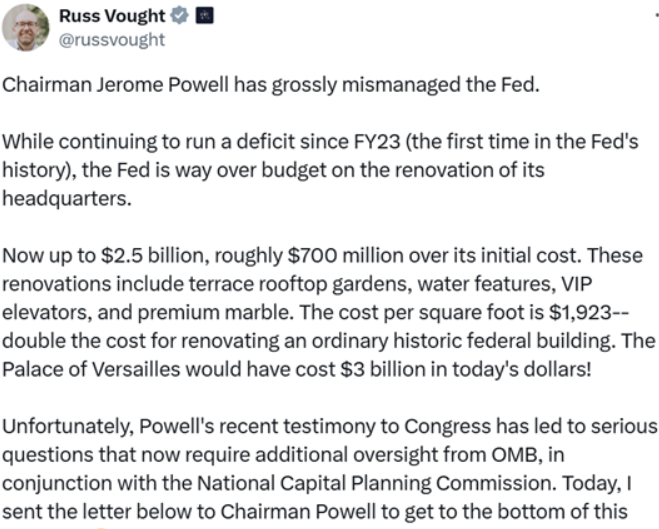
Task: Click the dark square affiliation badge
Action: (205, 16)
